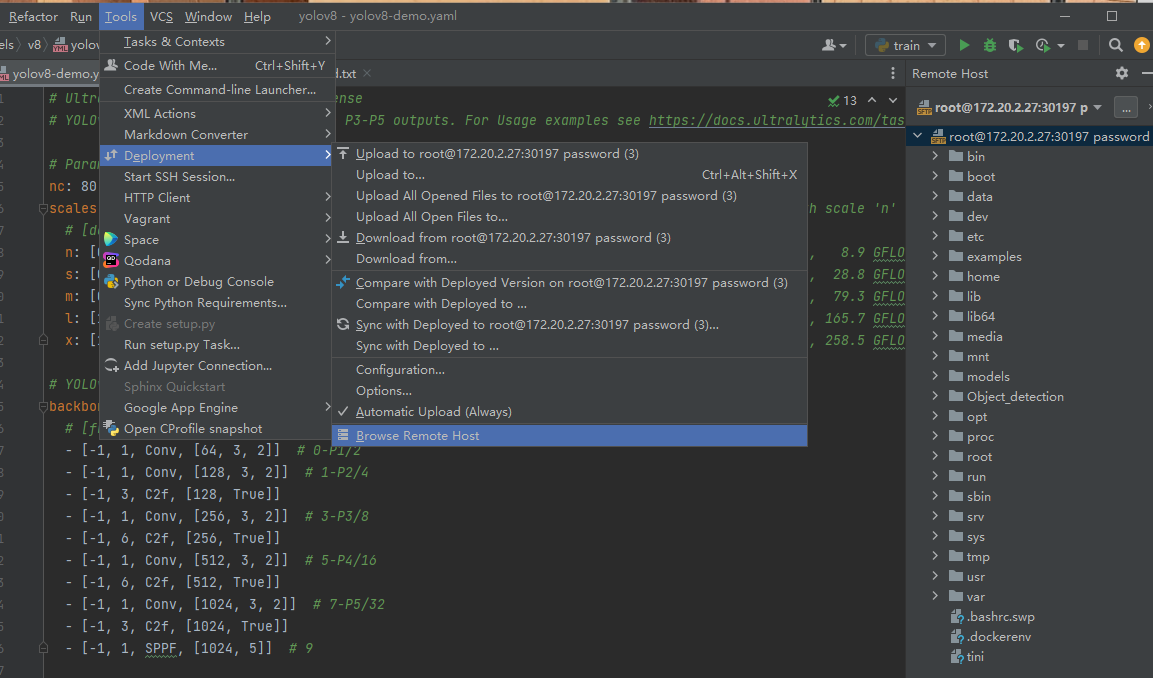Click v8 breadcrumb in navigation bar

[x=35, y=45]
